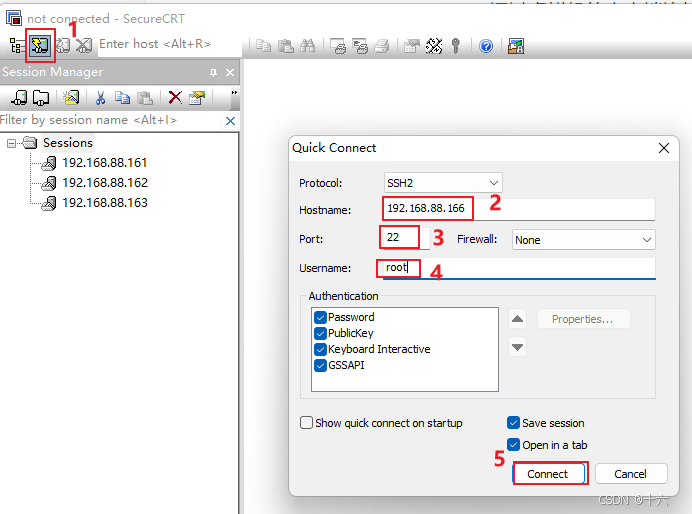This screenshot has height=514, width=692.
Task: Click the Disconnect toolbar icon
Action: click(84, 45)
